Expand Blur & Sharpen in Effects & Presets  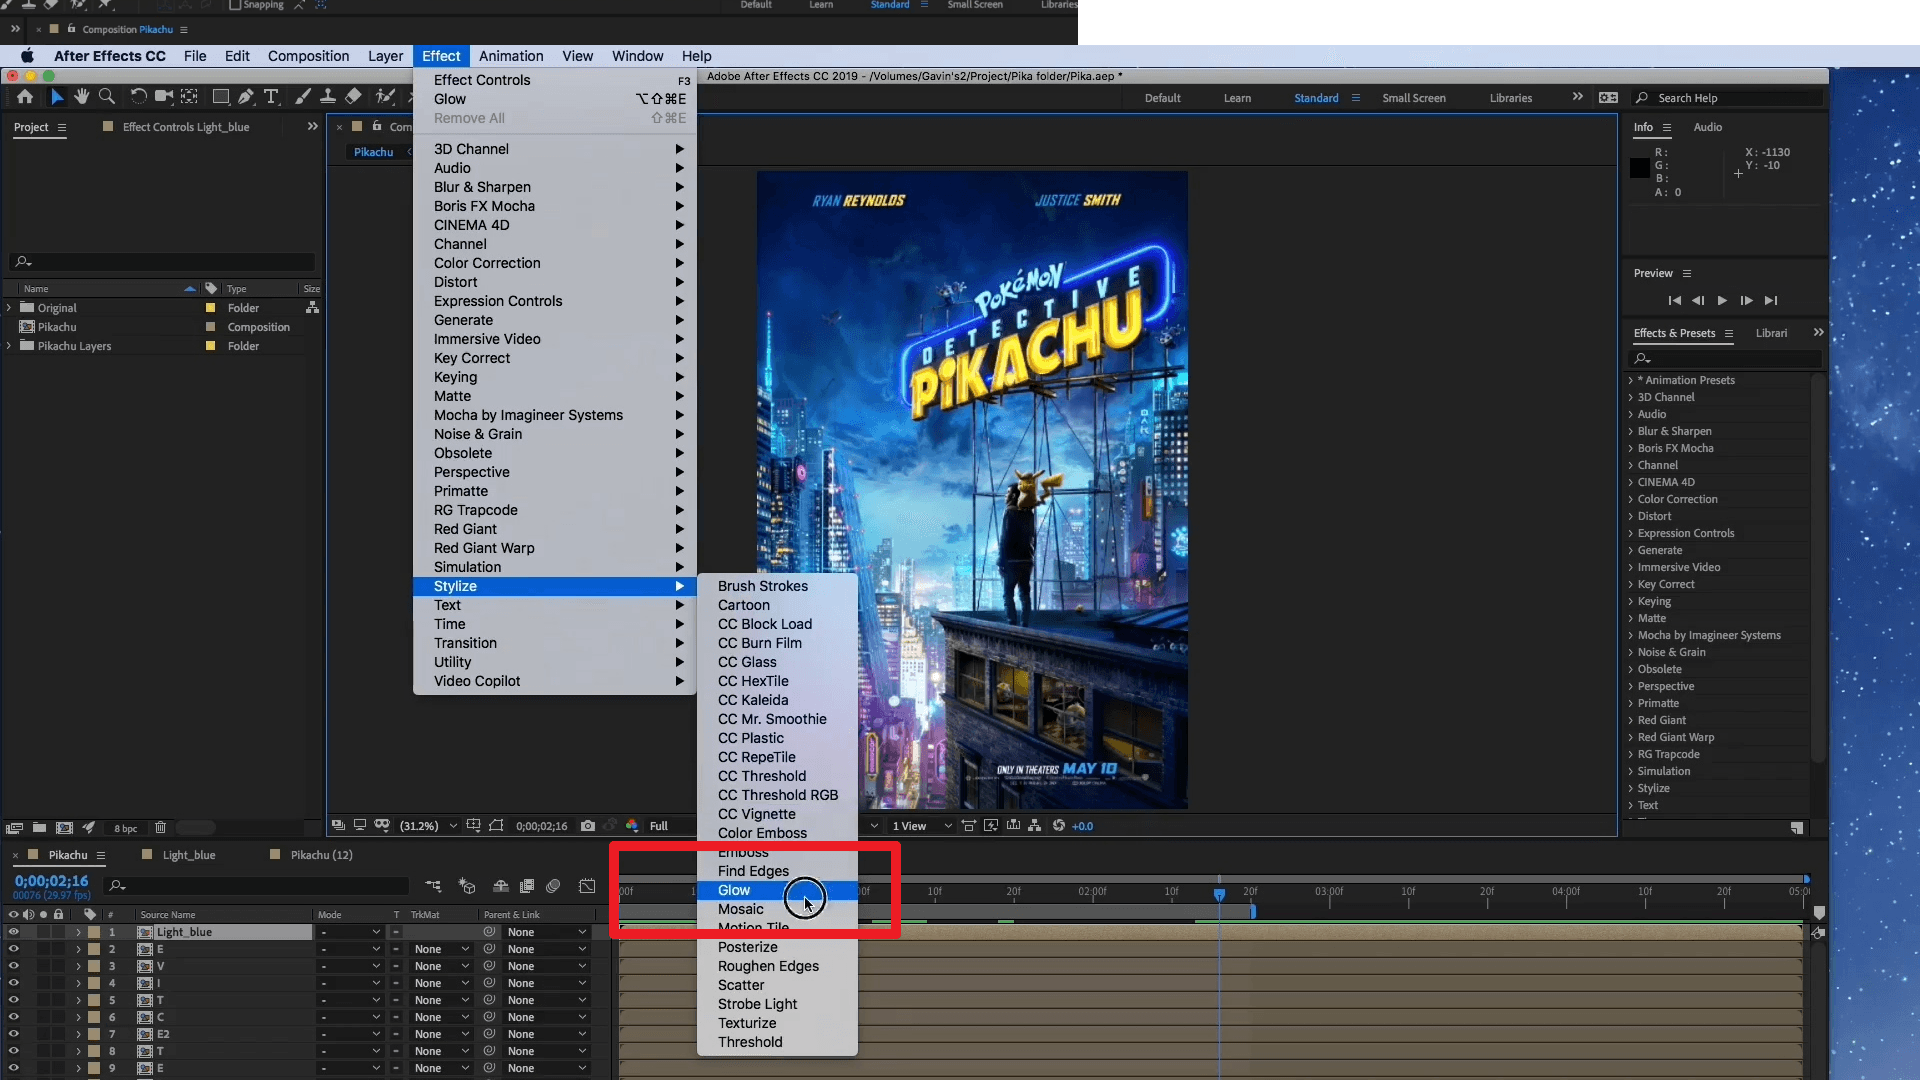pyautogui.click(x=1630, y=431)
